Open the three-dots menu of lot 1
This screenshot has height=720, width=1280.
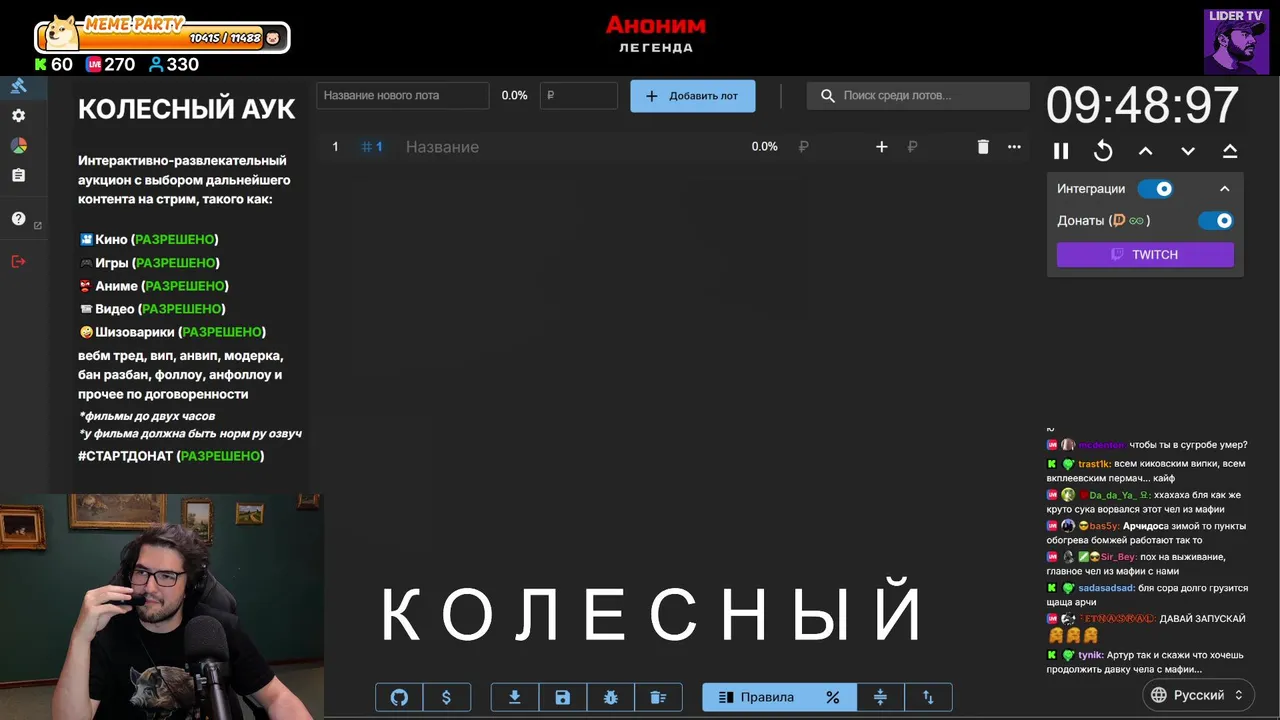pos(1014,147)
